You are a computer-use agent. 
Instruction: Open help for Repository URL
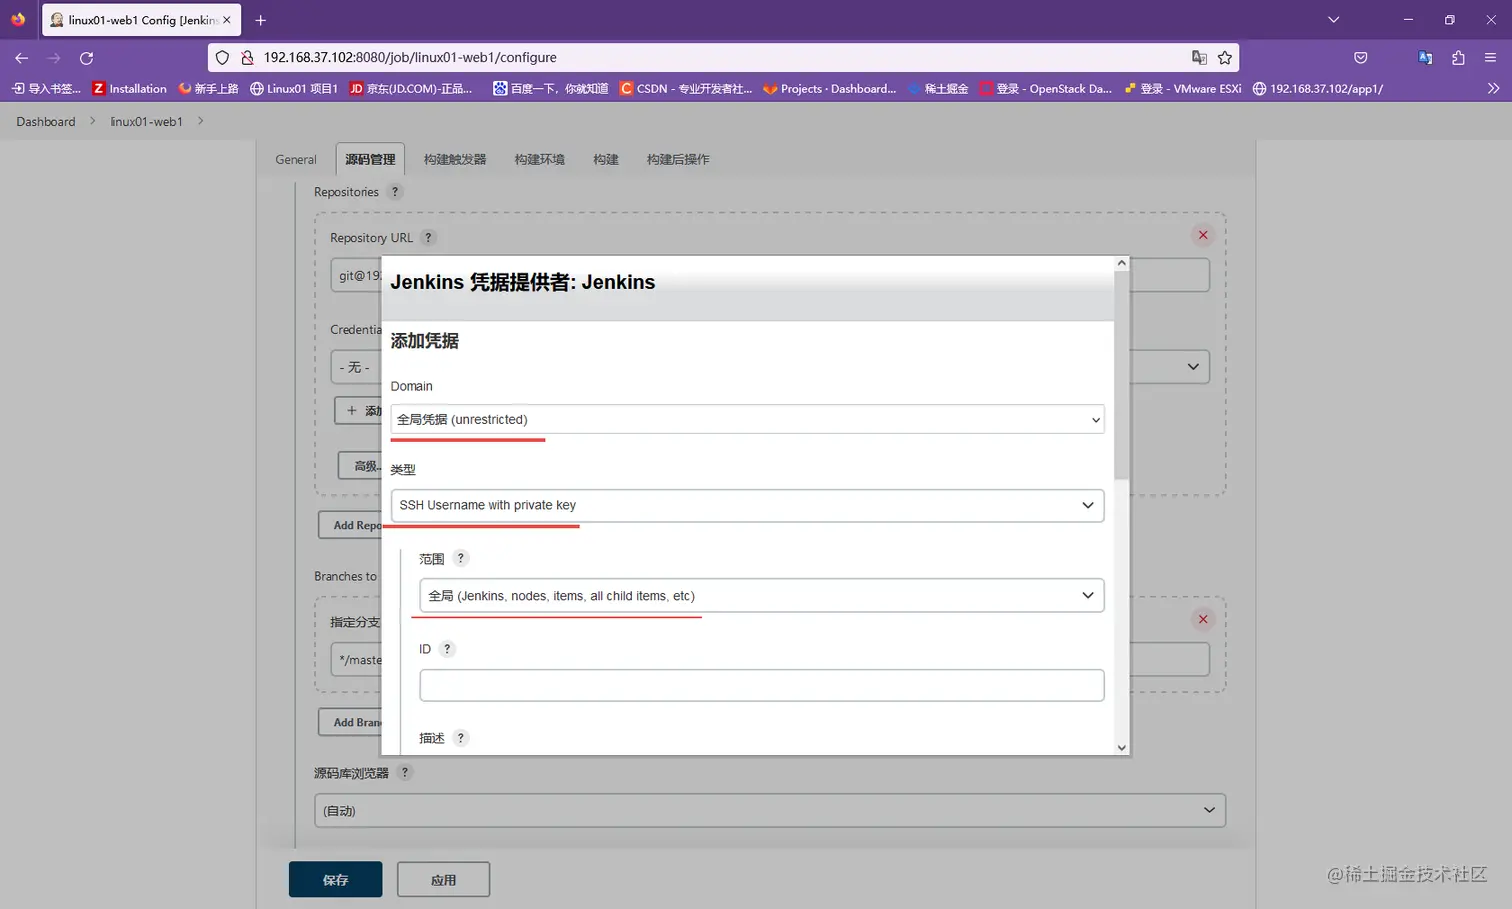point(428,238)
